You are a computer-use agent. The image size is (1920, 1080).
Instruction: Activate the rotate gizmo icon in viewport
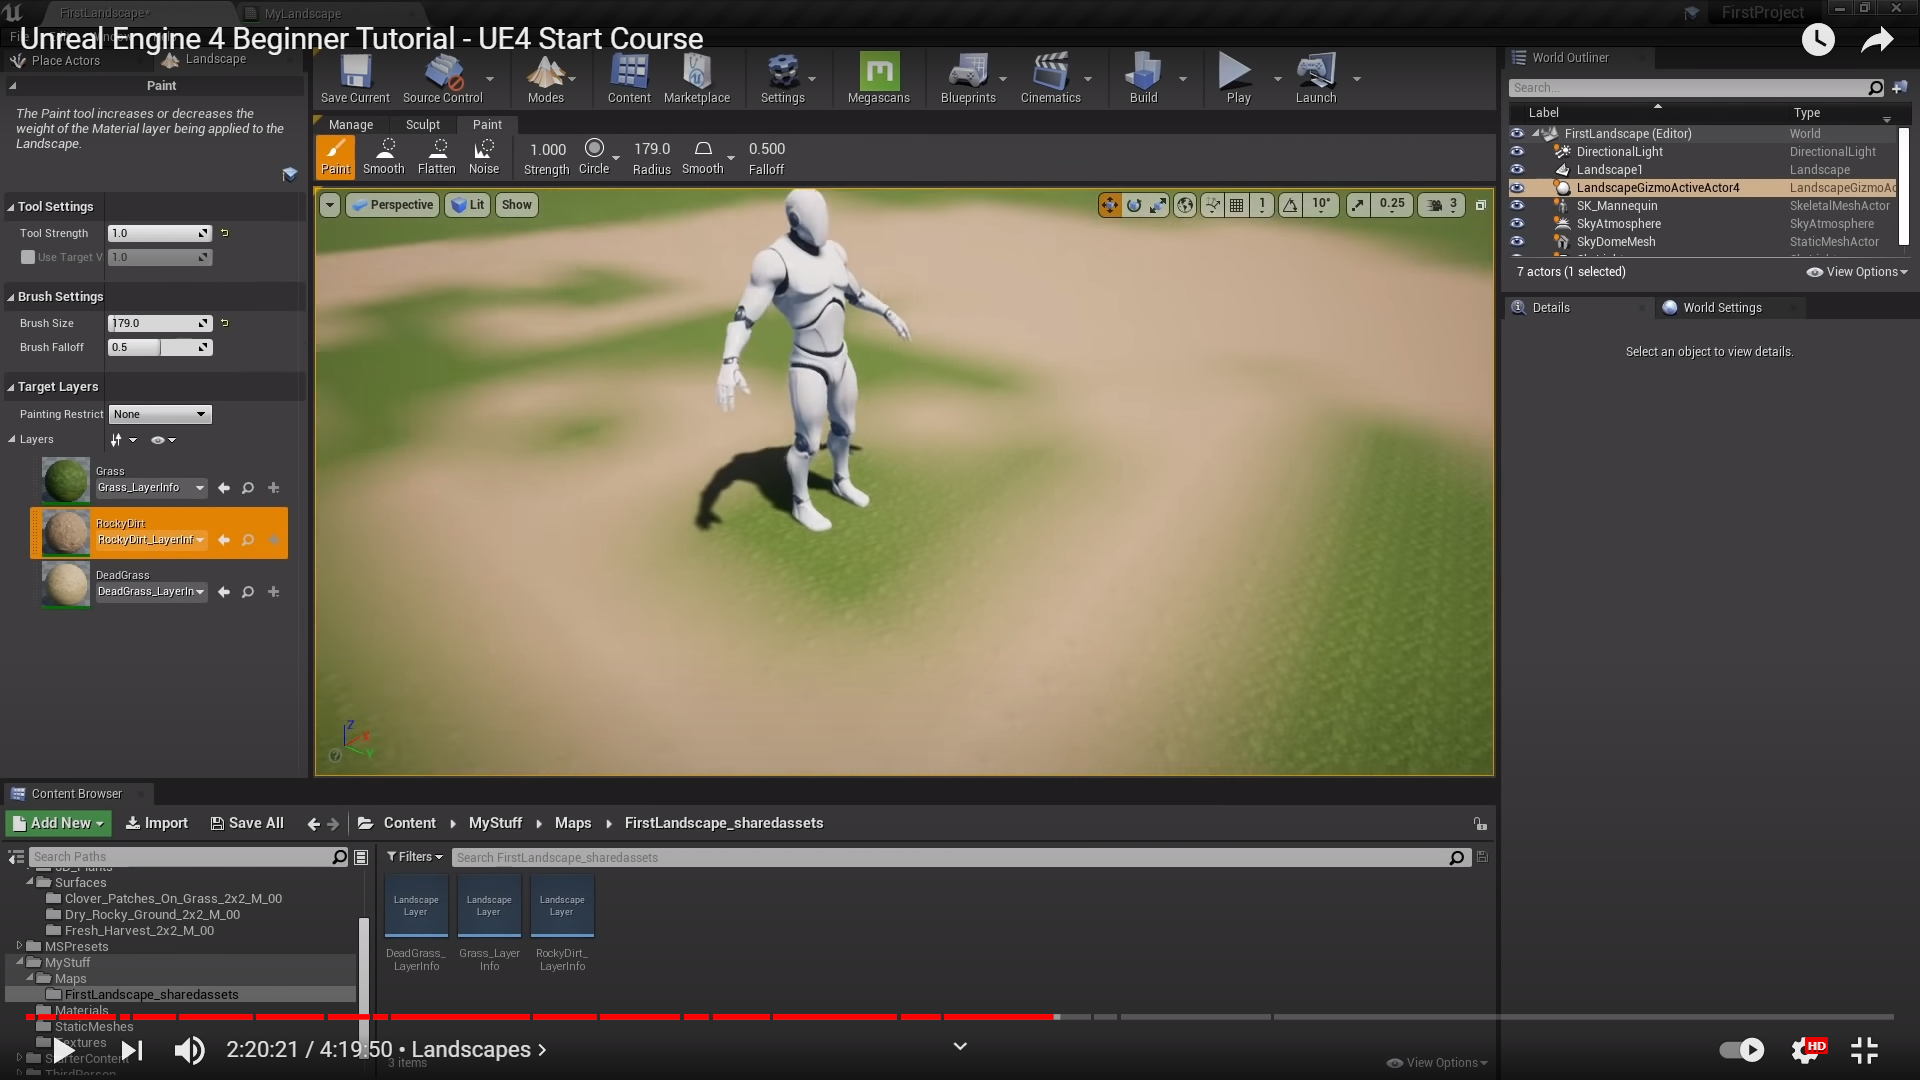tap(1134, 205)
